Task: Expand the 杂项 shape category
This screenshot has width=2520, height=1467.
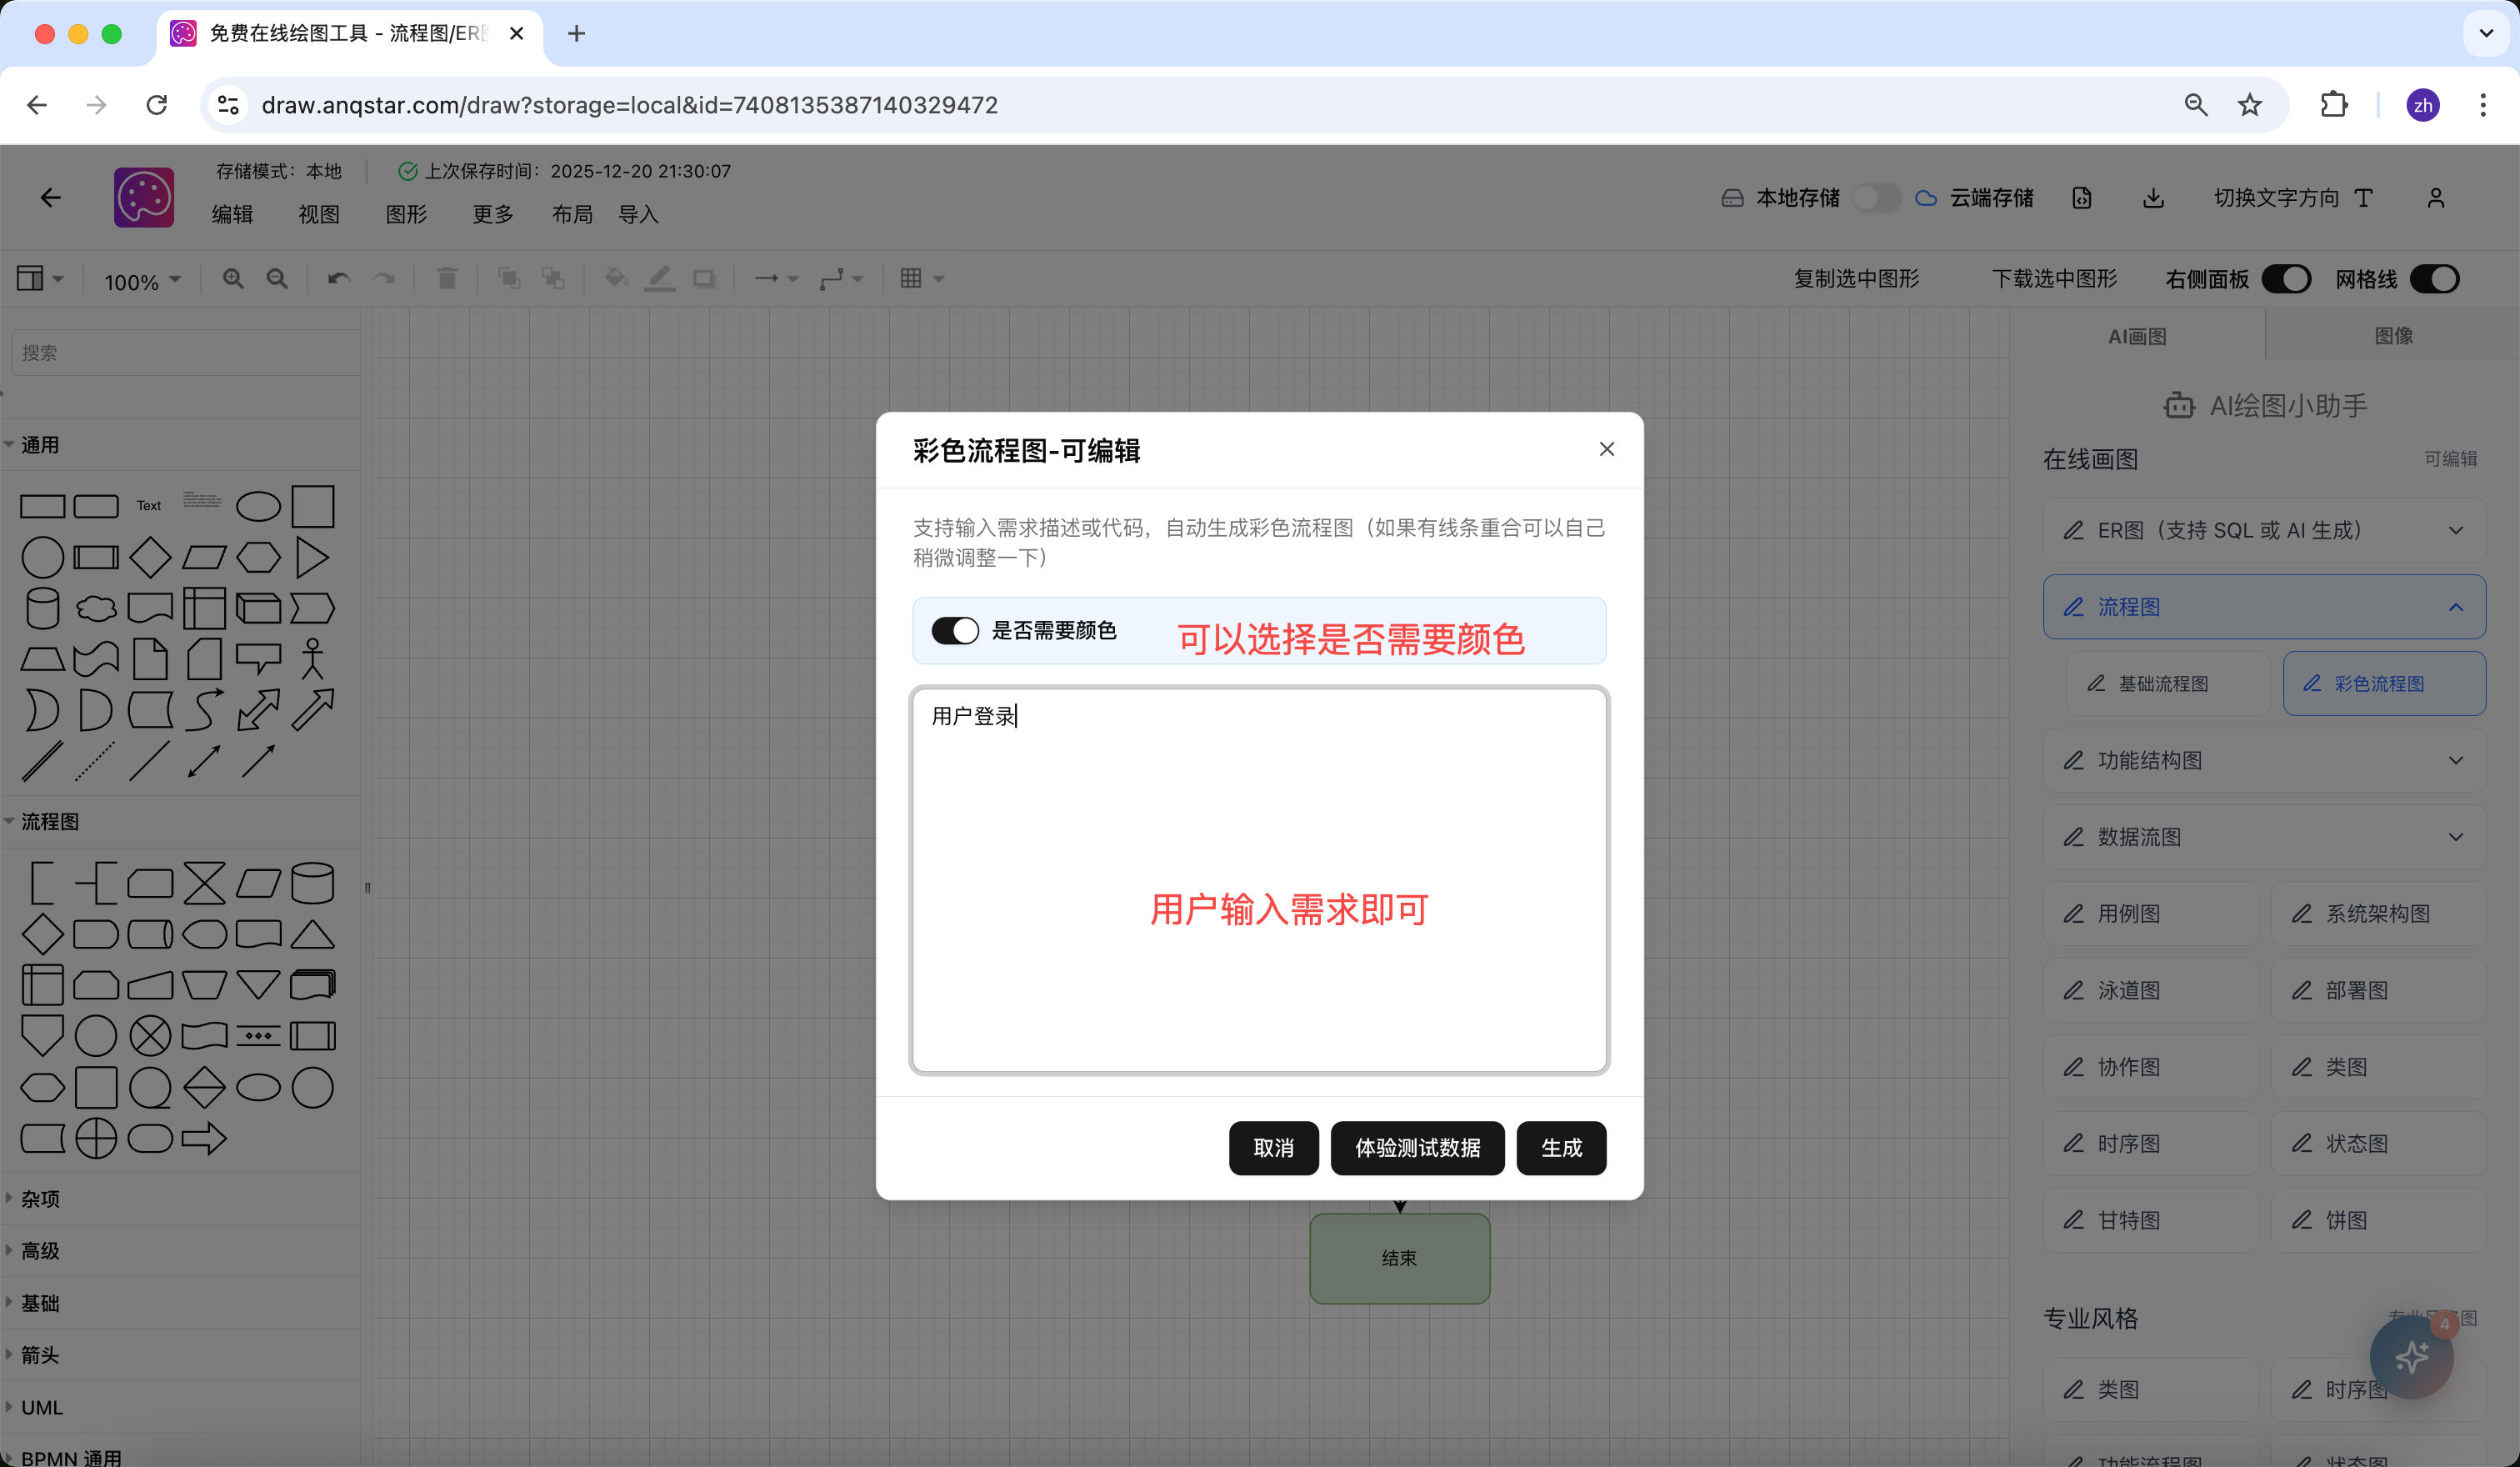Action: point(40,1199)
